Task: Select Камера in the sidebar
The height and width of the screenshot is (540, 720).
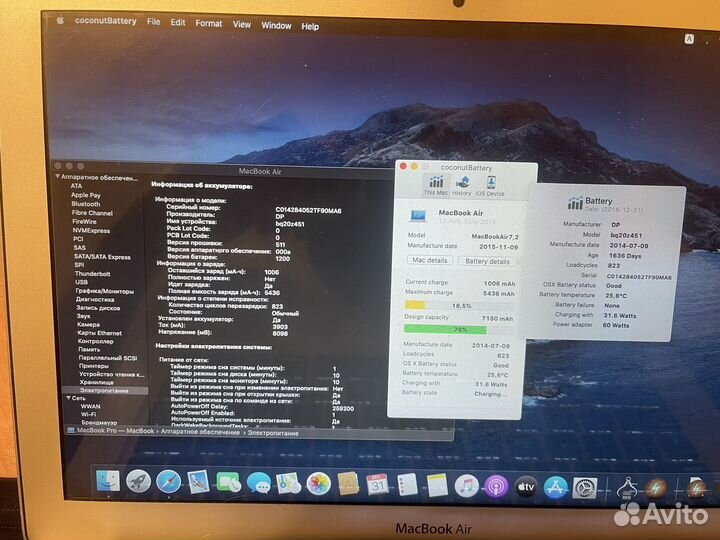Action: pyautogui.click(x=88, y=324)
